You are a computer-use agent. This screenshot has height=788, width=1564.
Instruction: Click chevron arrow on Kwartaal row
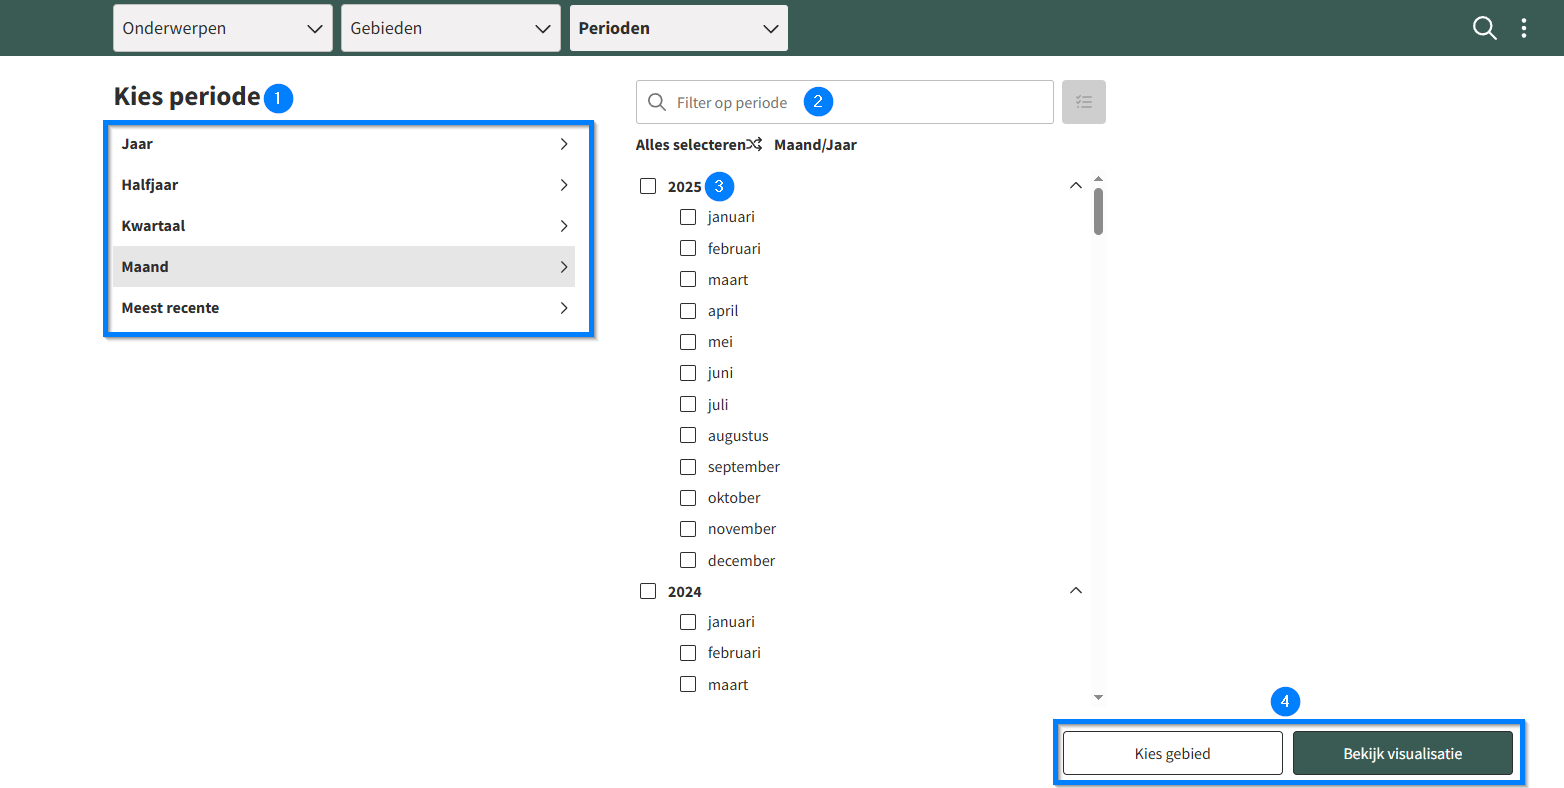click(564, 226)
